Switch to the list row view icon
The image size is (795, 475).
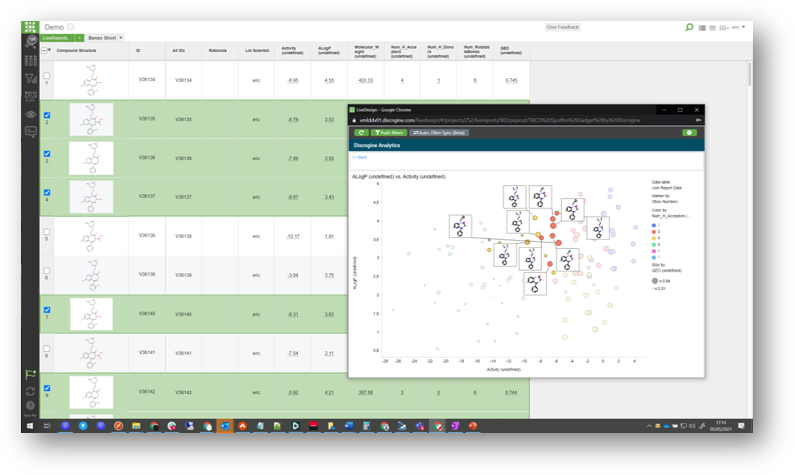click(x=702, y=28)
